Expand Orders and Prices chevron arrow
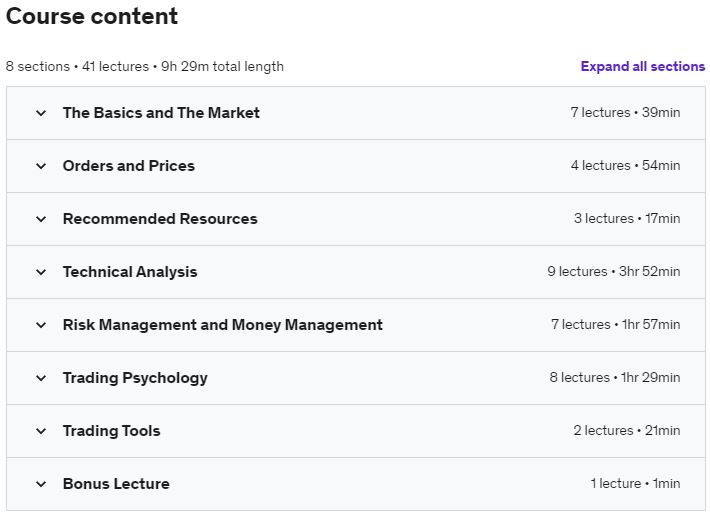Screen dimensions: 710x514 pos(41,166)
